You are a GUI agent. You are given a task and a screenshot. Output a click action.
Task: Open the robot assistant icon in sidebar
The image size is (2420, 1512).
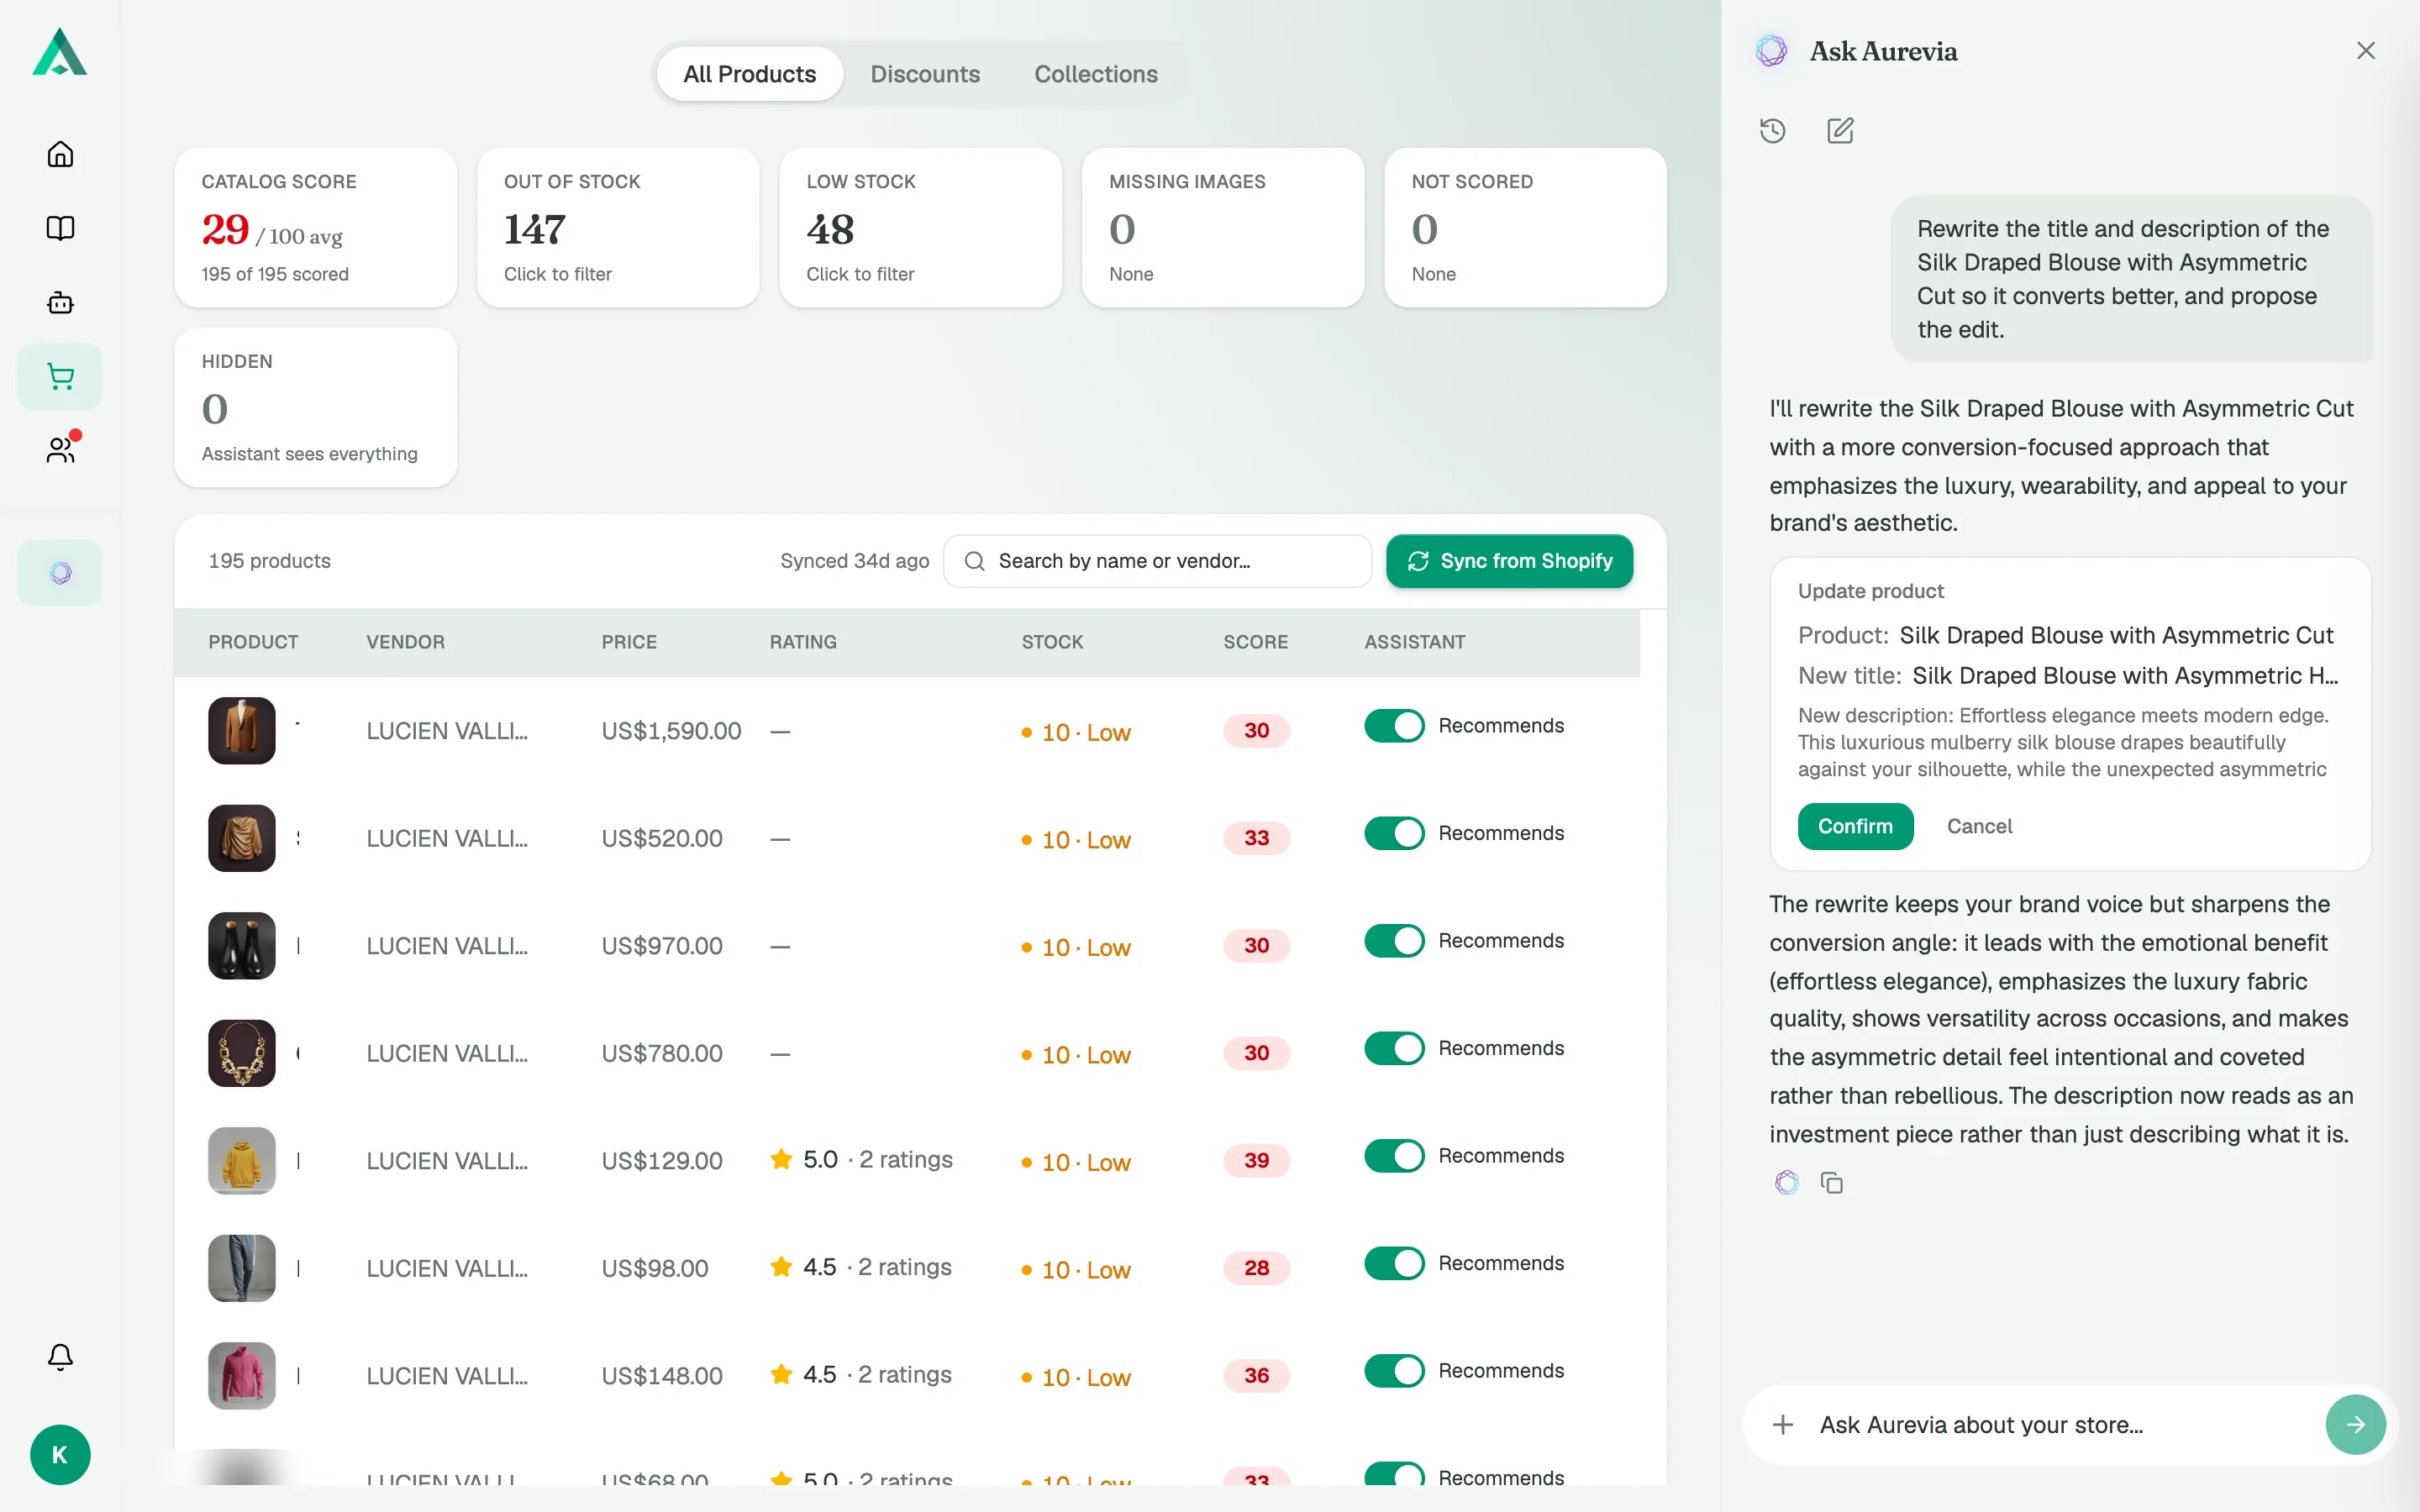pos(60,302)
